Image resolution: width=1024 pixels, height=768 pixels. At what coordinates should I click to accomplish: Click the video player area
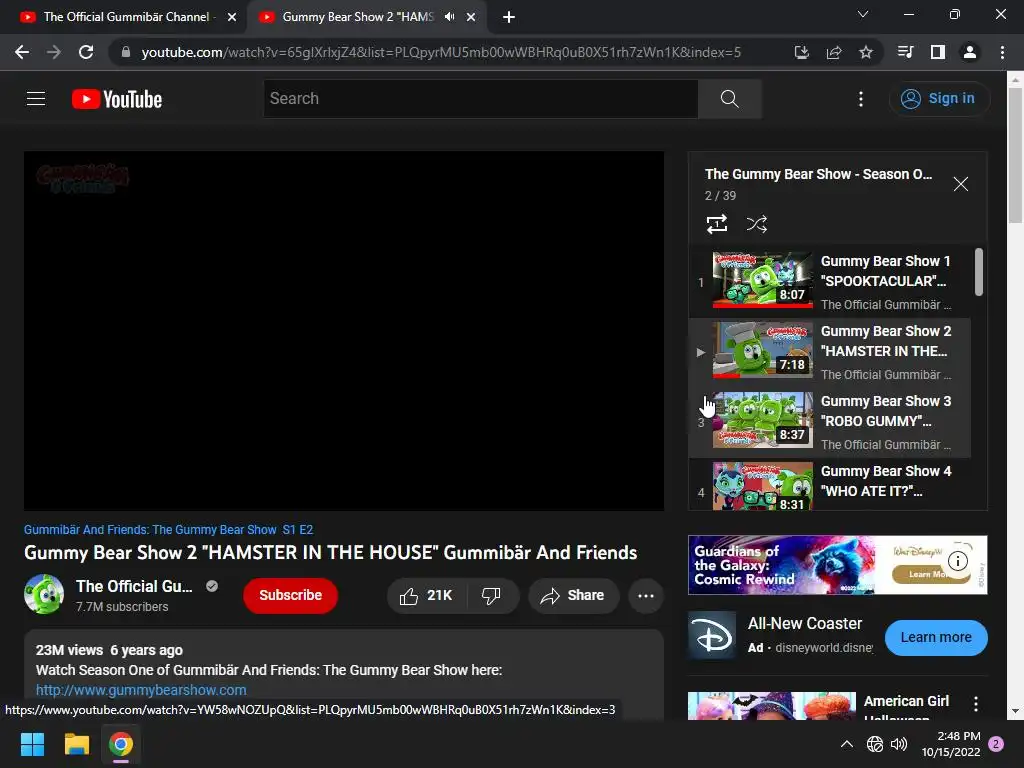[344, 331]
